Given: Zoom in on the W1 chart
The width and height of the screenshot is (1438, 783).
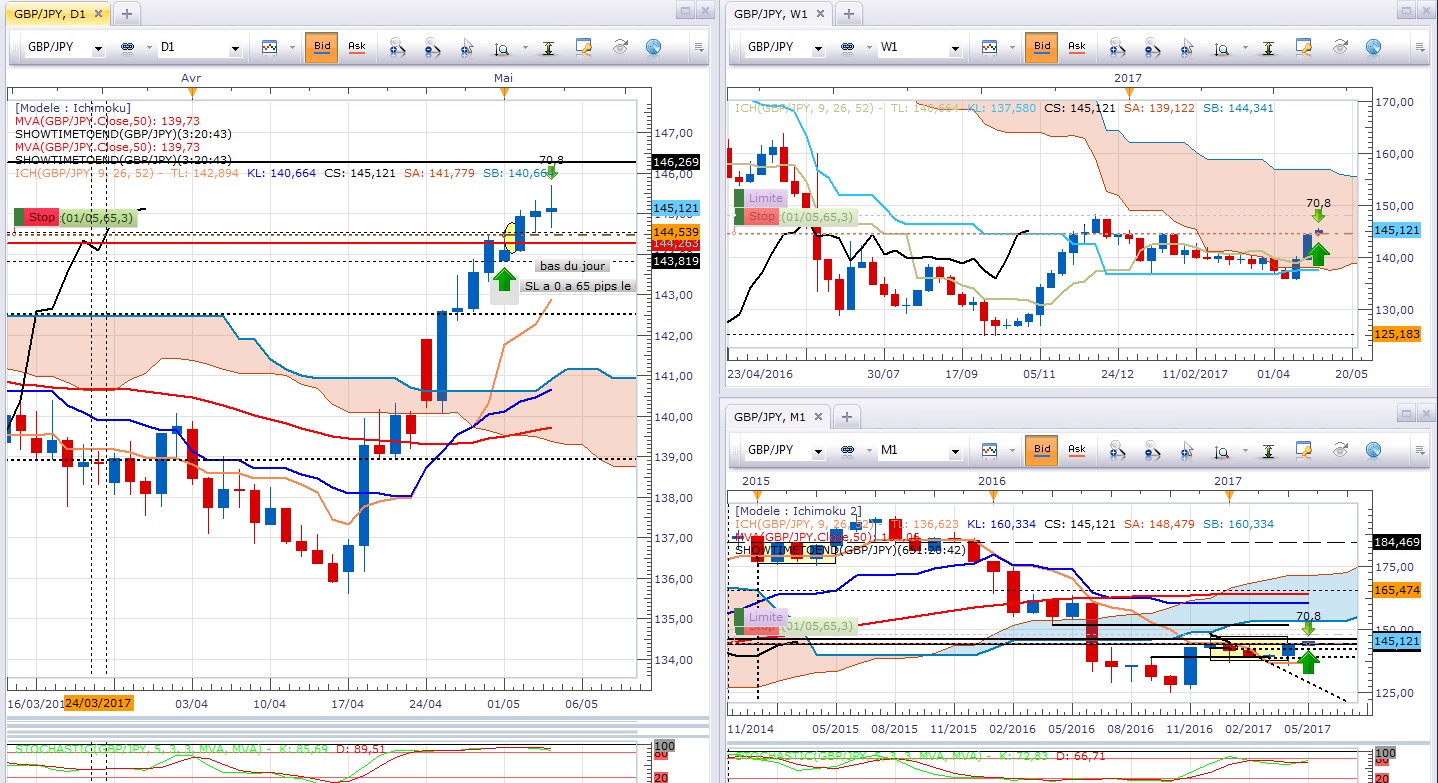Looking at the screenshot, I should [x=1117, y=47].
